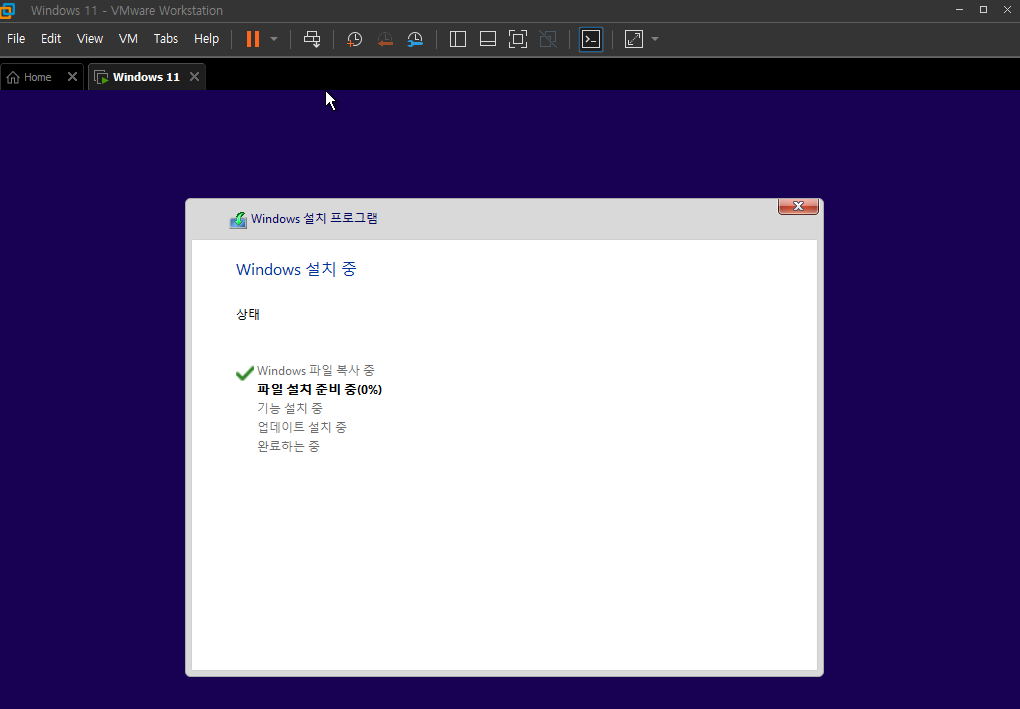
Task: Close the VMware Workstation window
Action: [1008, 10]
